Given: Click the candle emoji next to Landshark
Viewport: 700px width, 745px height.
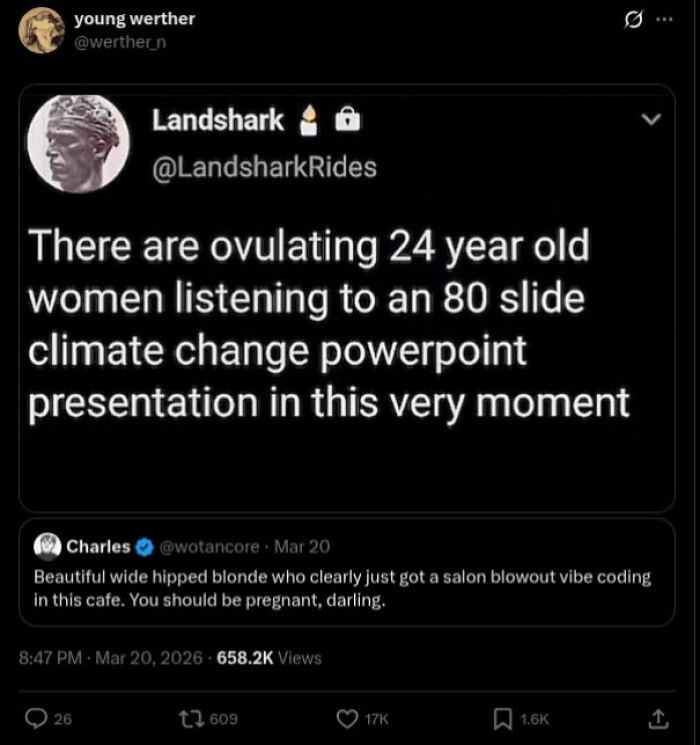Looking at the screenshot, I should 309,120.
